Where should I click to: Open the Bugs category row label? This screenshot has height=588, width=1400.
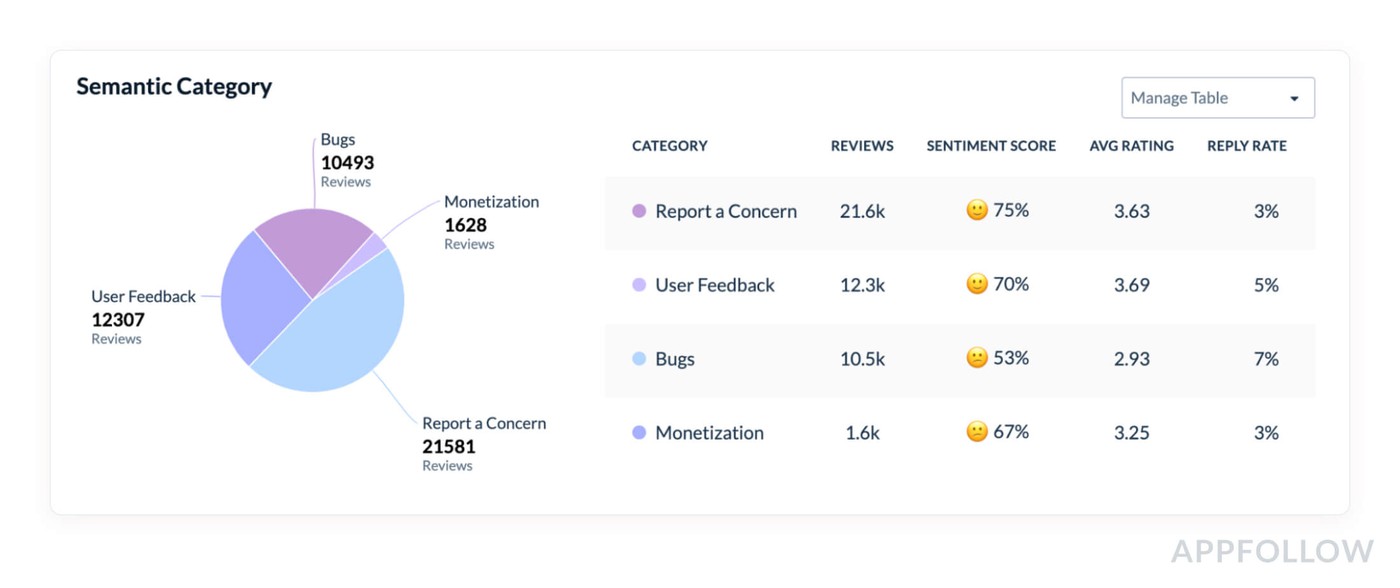click(x=674, y=359)
